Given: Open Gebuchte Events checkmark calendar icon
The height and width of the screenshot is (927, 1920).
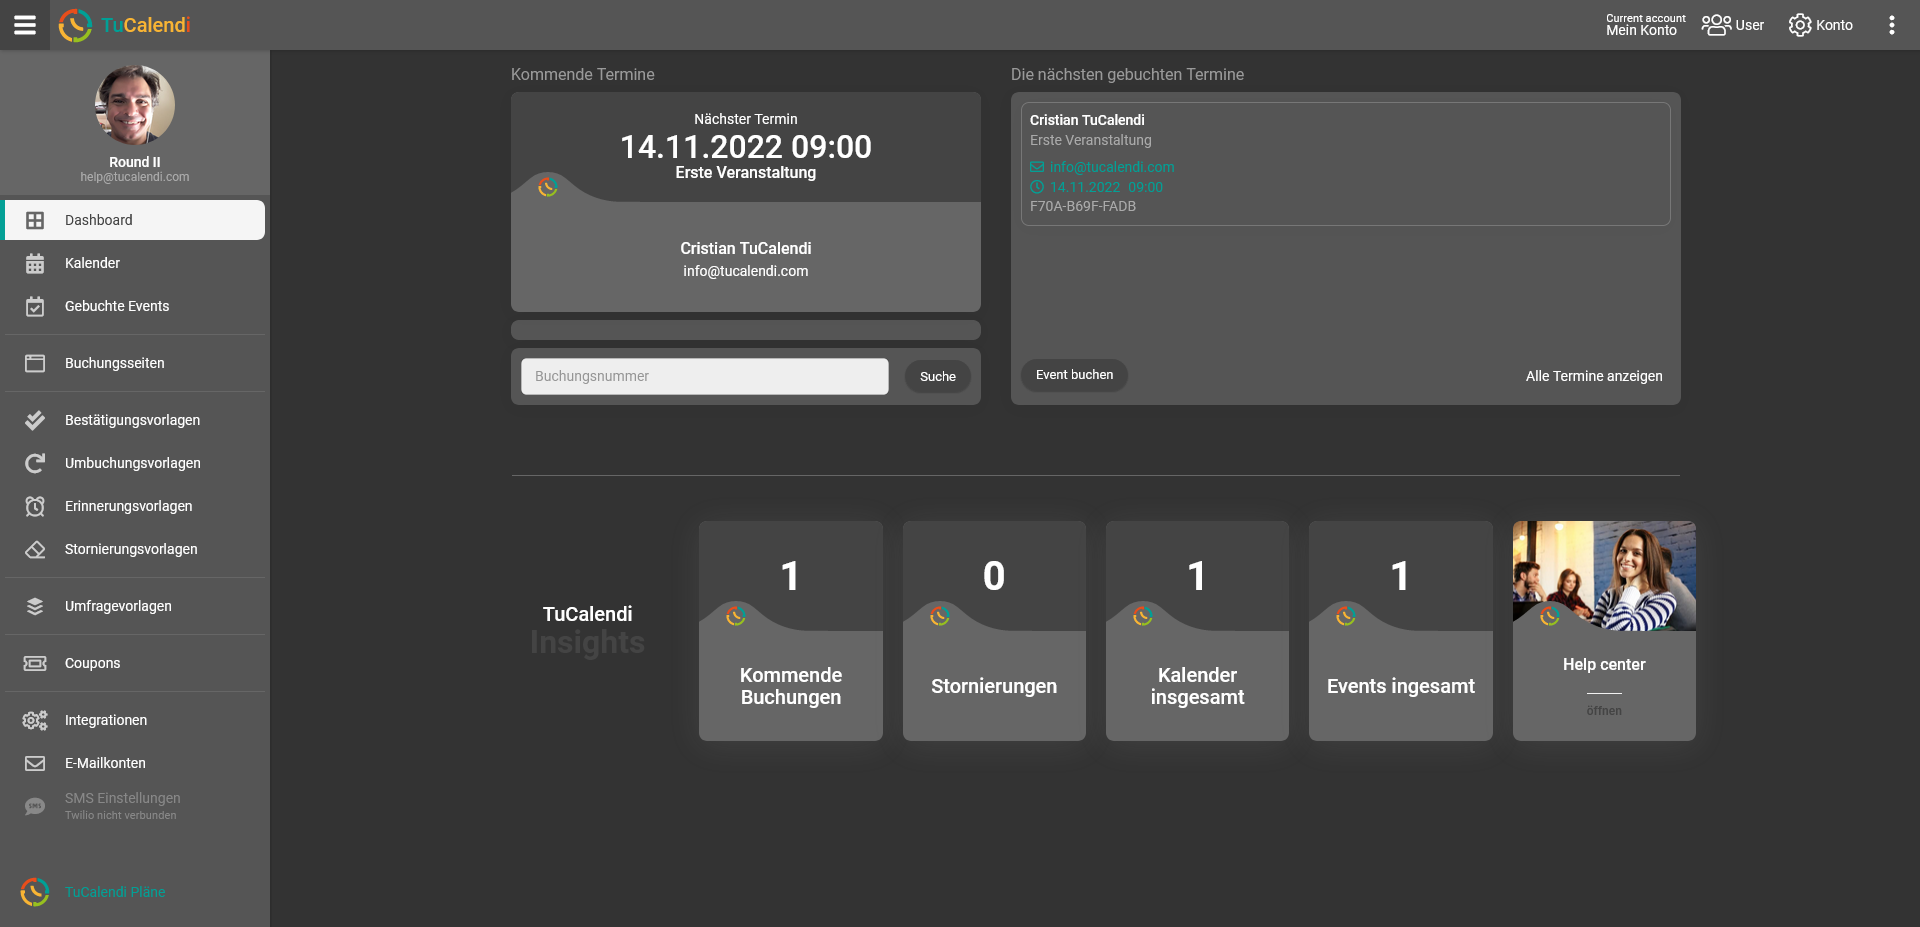Looking at the screenshot, I should 35,306.
